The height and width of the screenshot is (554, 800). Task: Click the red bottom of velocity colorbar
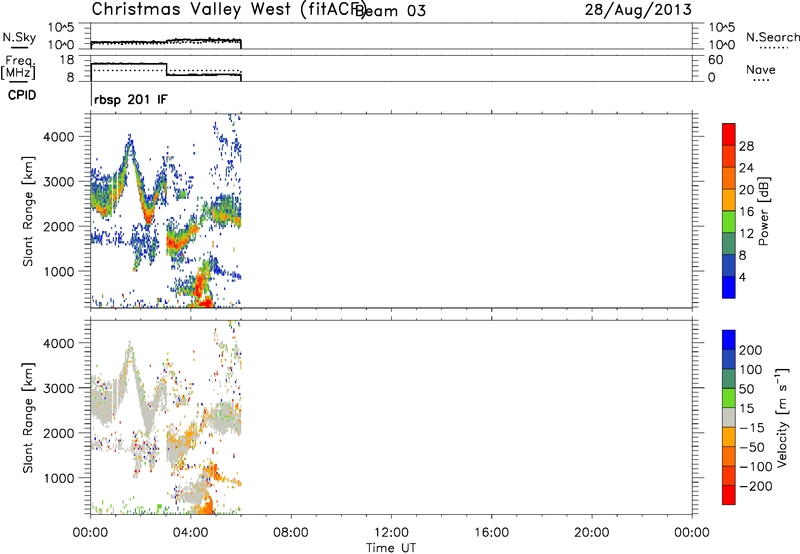tap(729, 495)
